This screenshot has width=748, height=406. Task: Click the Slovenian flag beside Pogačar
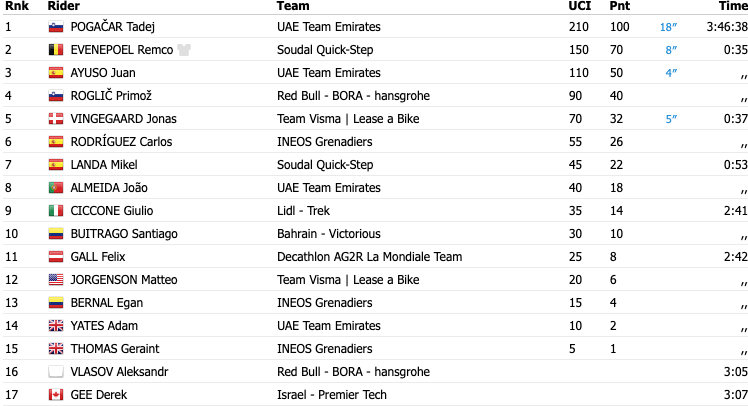click(x=56, y=27)
